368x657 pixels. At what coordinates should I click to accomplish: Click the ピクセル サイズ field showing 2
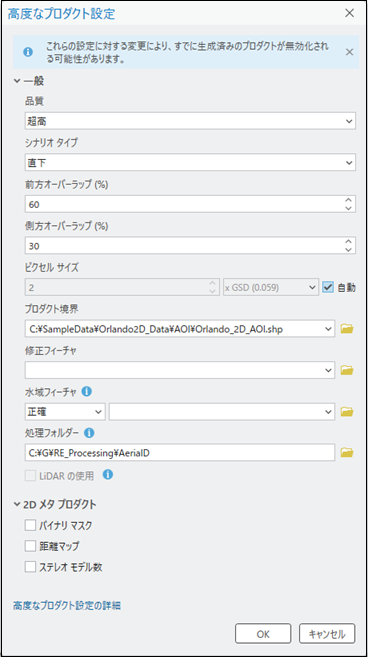pyautogui.click(x=122, y=288)
